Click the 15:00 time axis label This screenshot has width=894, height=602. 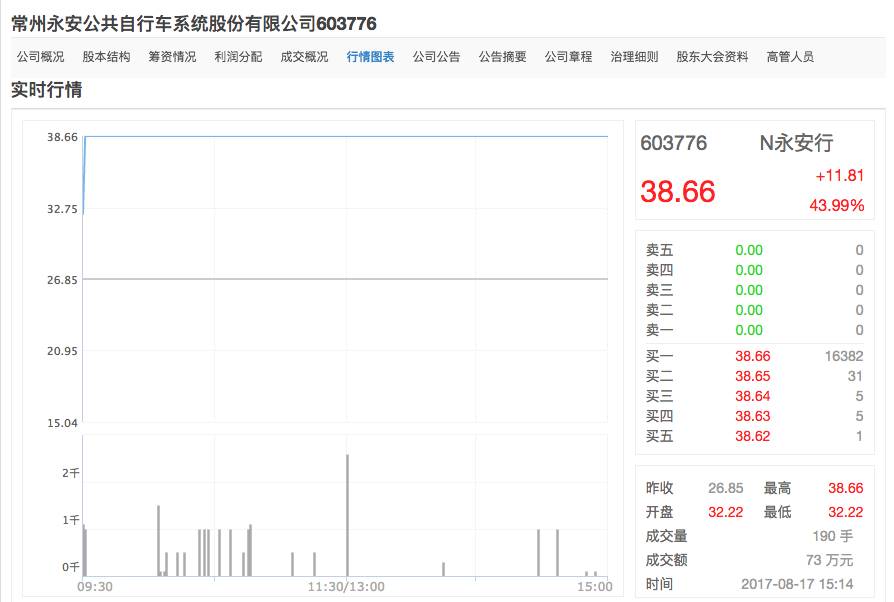[595, 587]
